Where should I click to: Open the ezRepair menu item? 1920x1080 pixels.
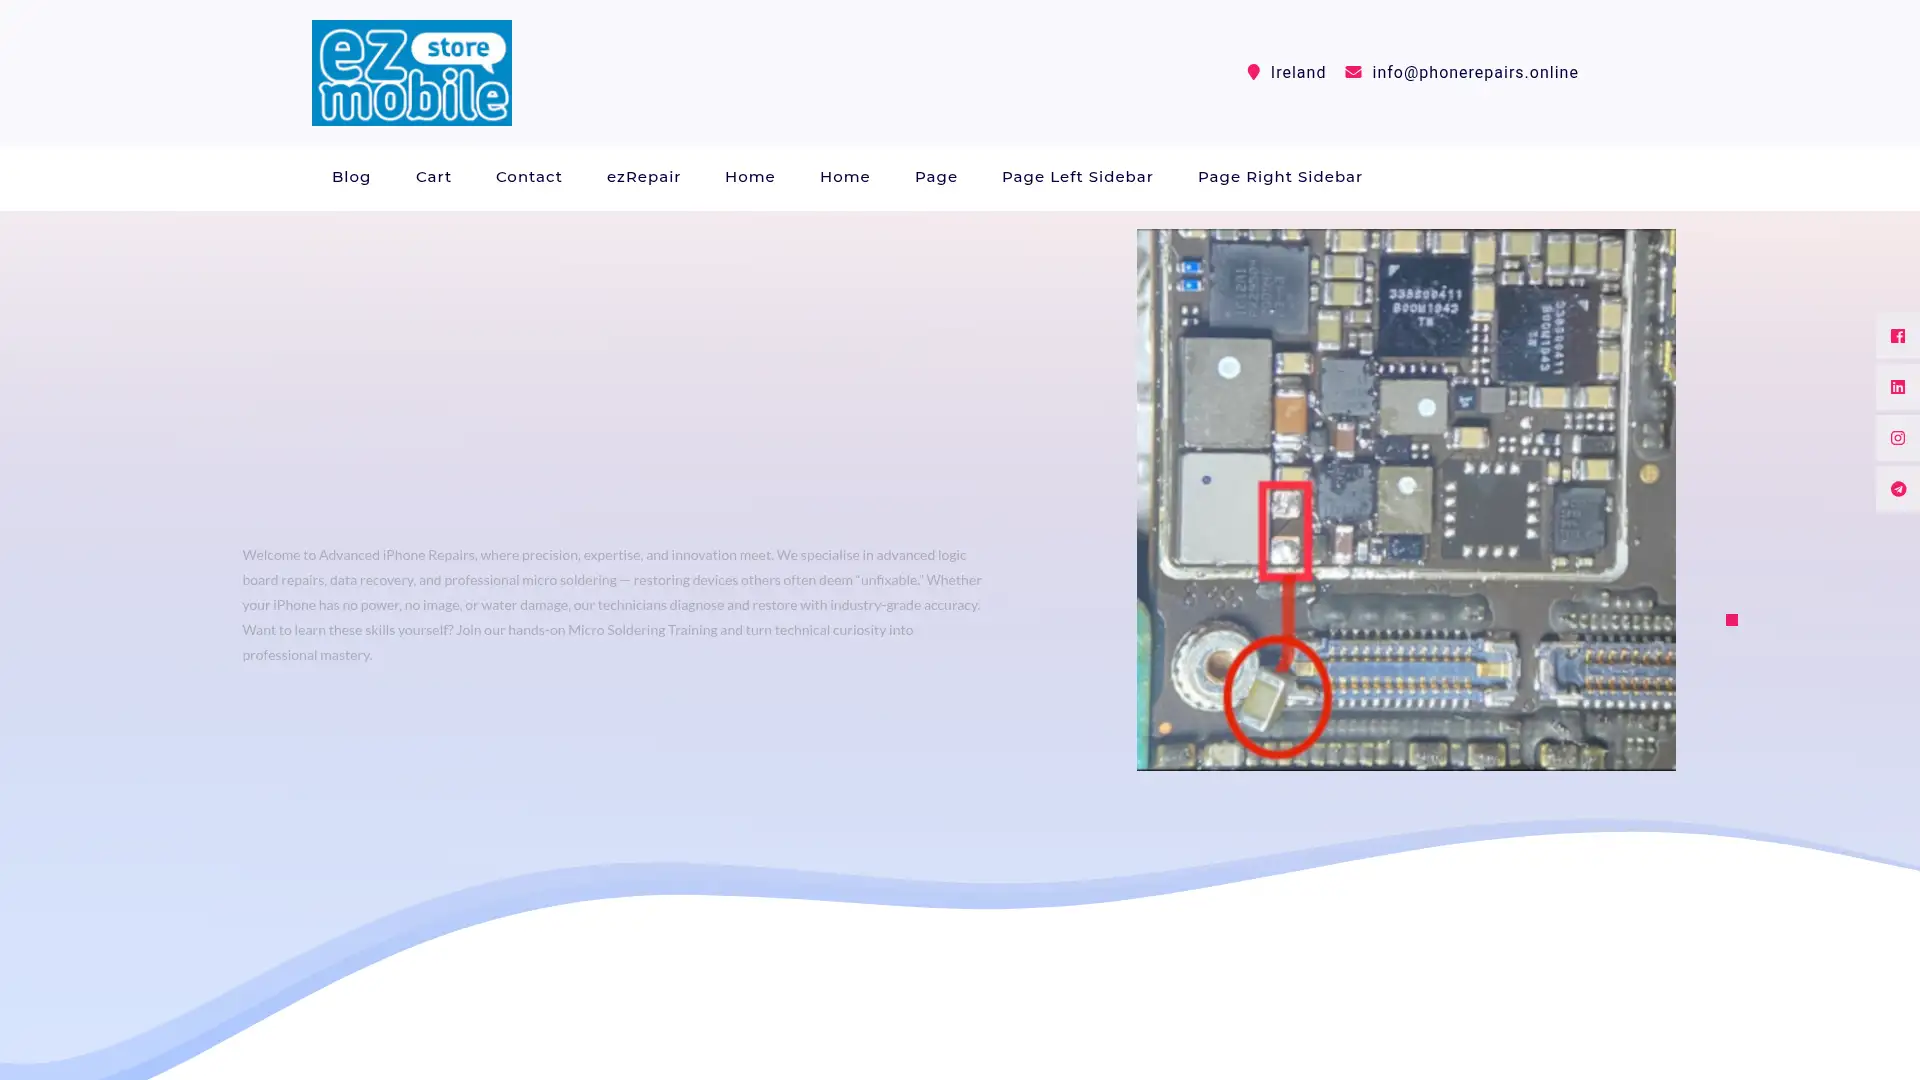(x=643, y=177)
